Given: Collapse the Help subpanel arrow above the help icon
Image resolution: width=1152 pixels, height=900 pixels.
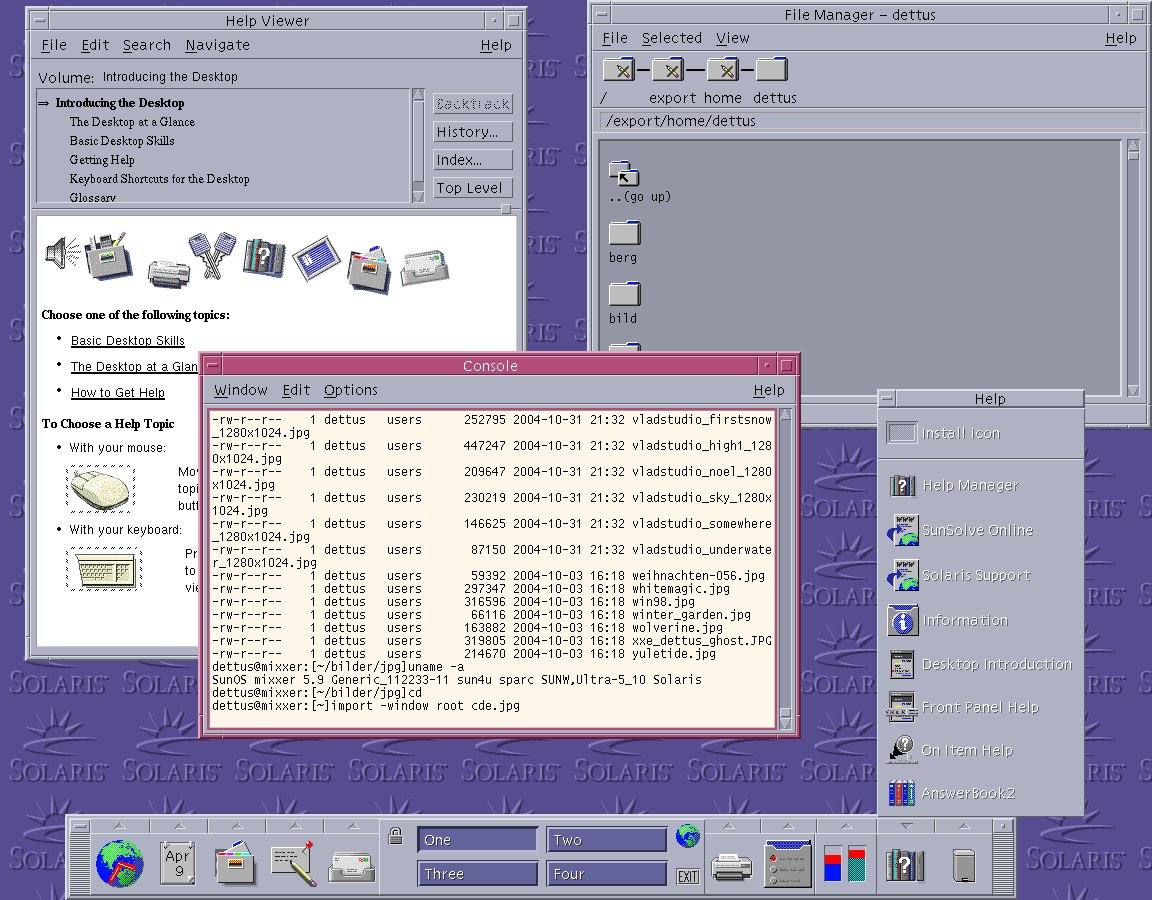Looking at the screenshot, I should click(x=906, y=826).
